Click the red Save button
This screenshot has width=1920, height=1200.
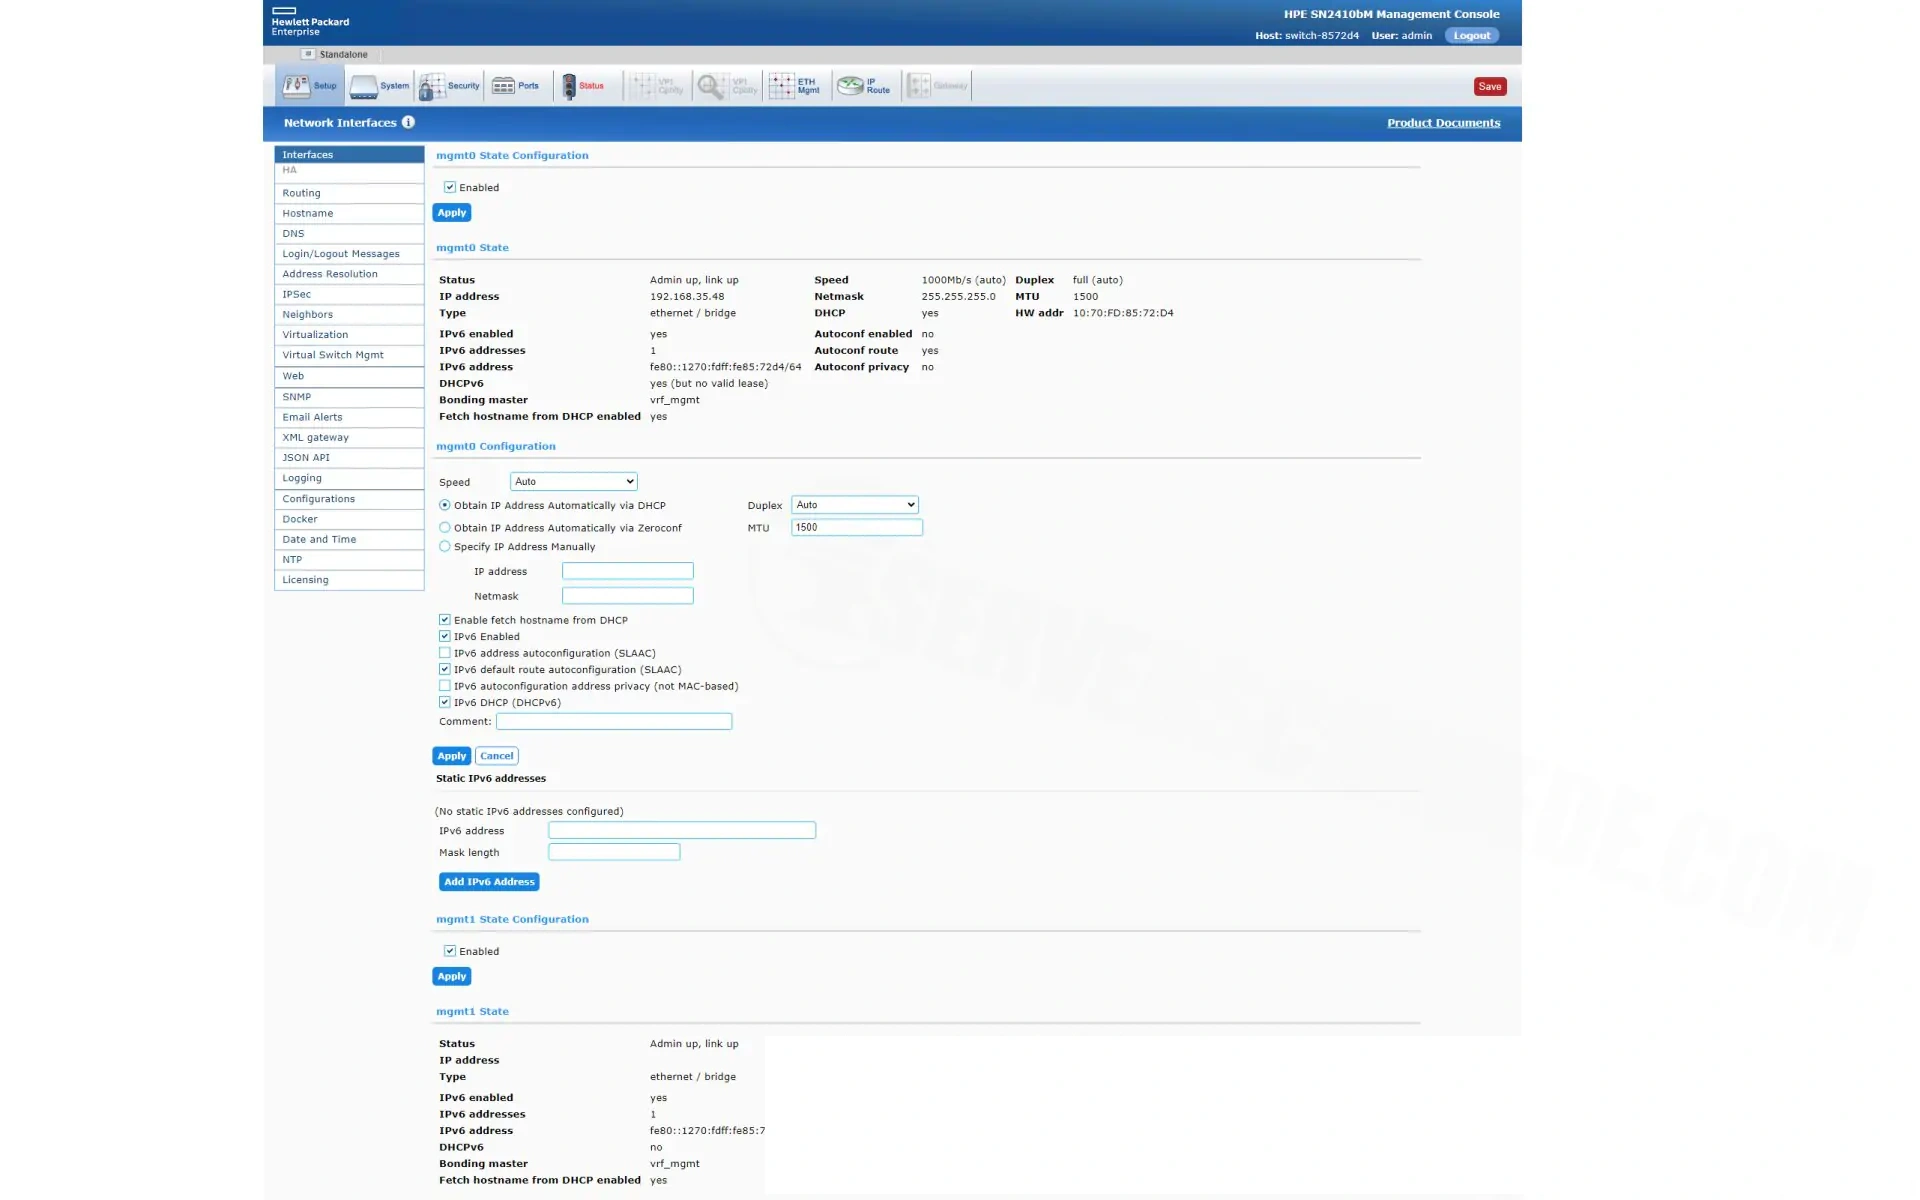click(x=1489, y=86)
